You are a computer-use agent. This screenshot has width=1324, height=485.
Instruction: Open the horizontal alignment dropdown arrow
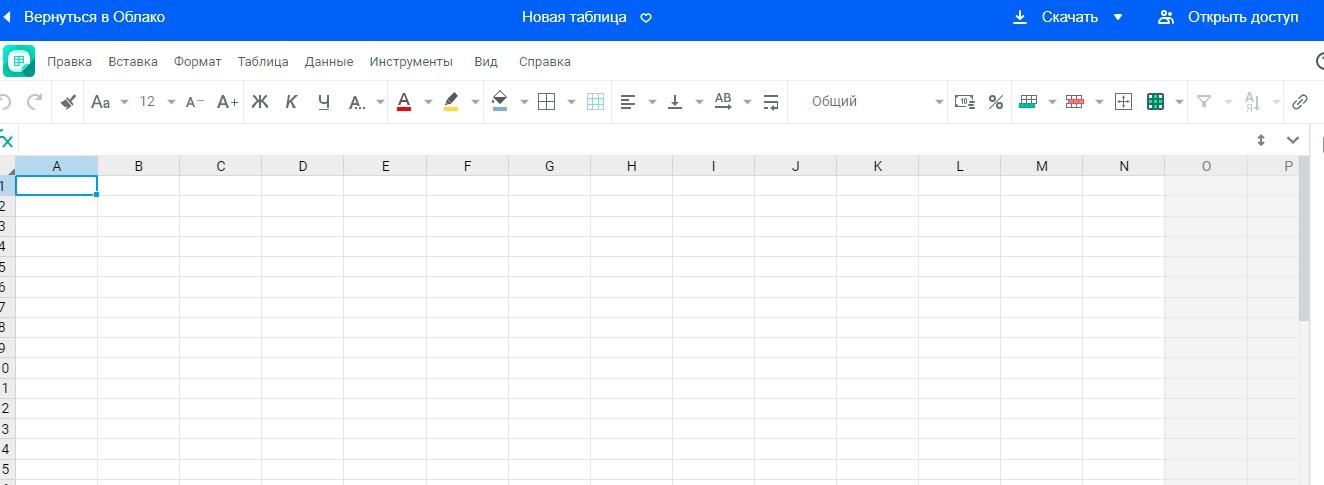pyautogui.click(x=652, y=102)
